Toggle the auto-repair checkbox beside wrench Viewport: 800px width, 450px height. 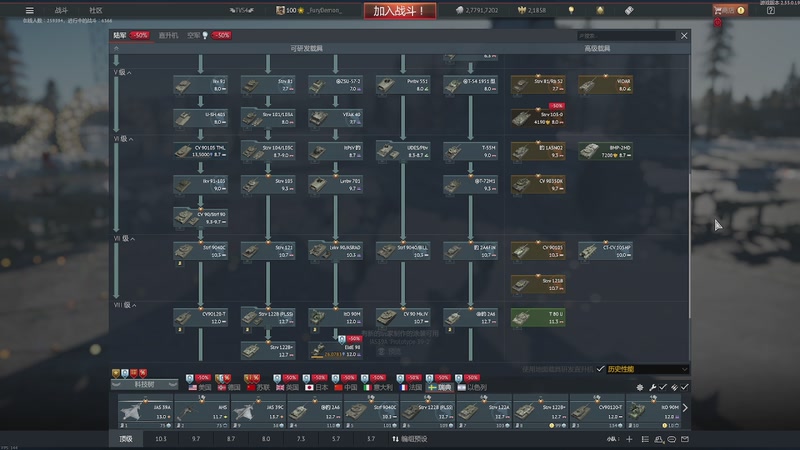663,387
